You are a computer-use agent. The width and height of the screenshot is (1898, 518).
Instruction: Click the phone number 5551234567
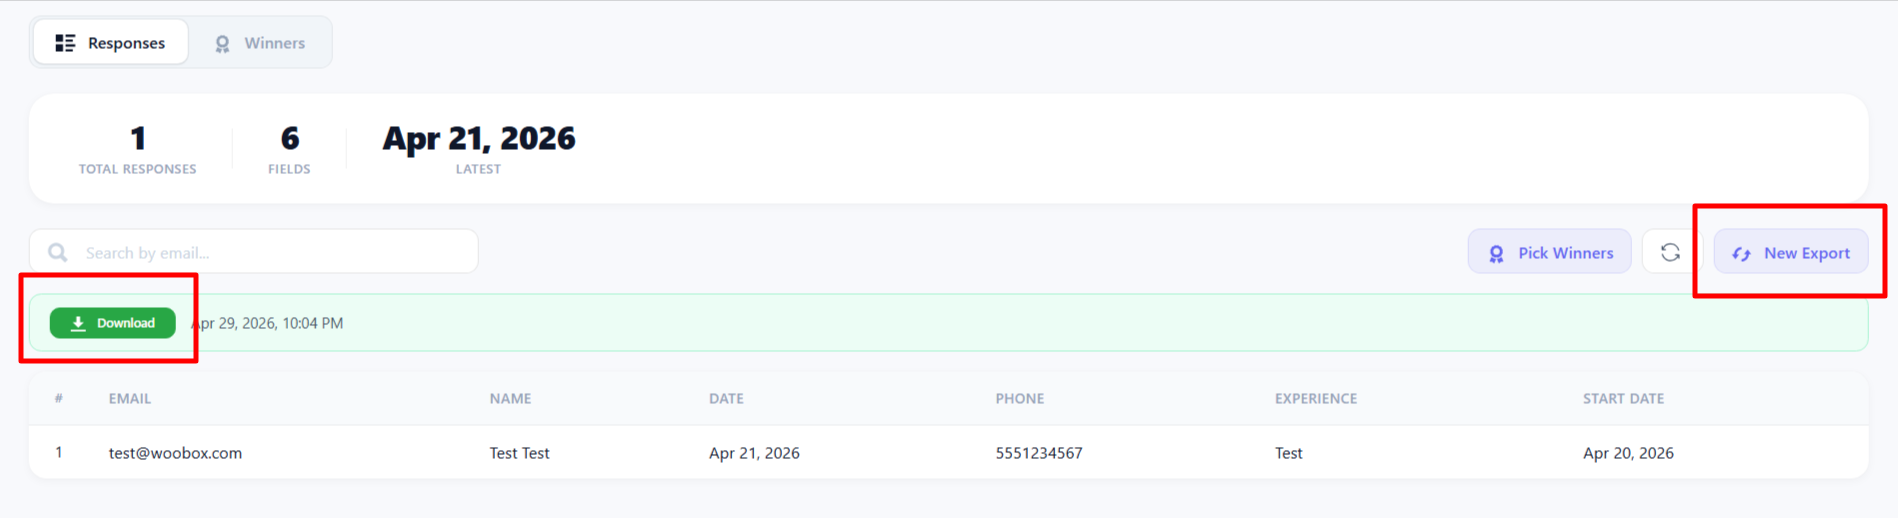(x=1038, y=453)
